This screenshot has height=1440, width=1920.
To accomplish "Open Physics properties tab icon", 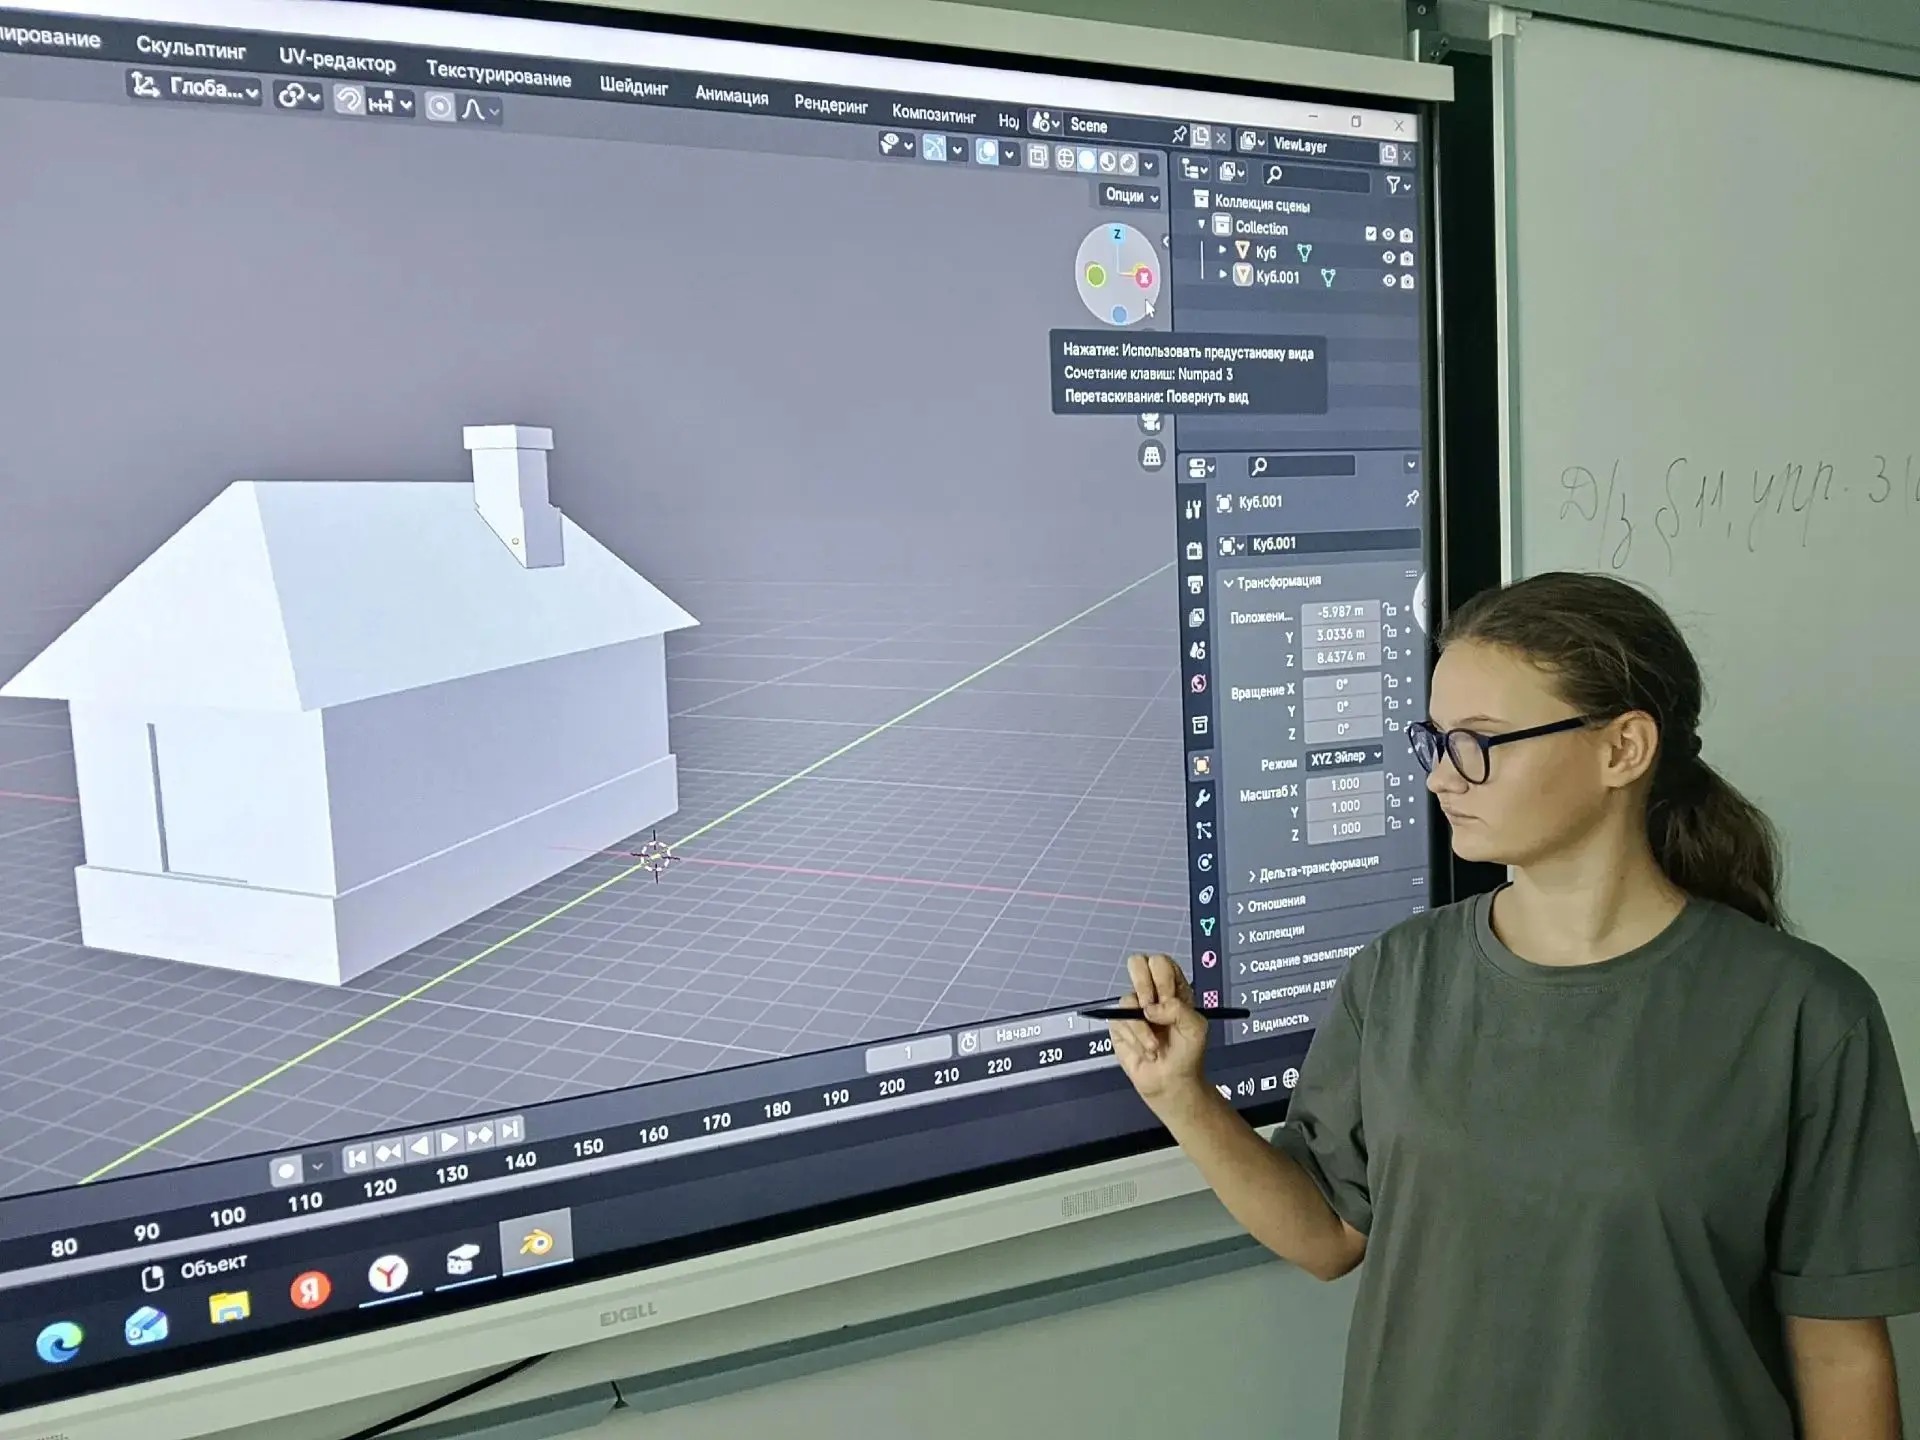I will 1205,863.
